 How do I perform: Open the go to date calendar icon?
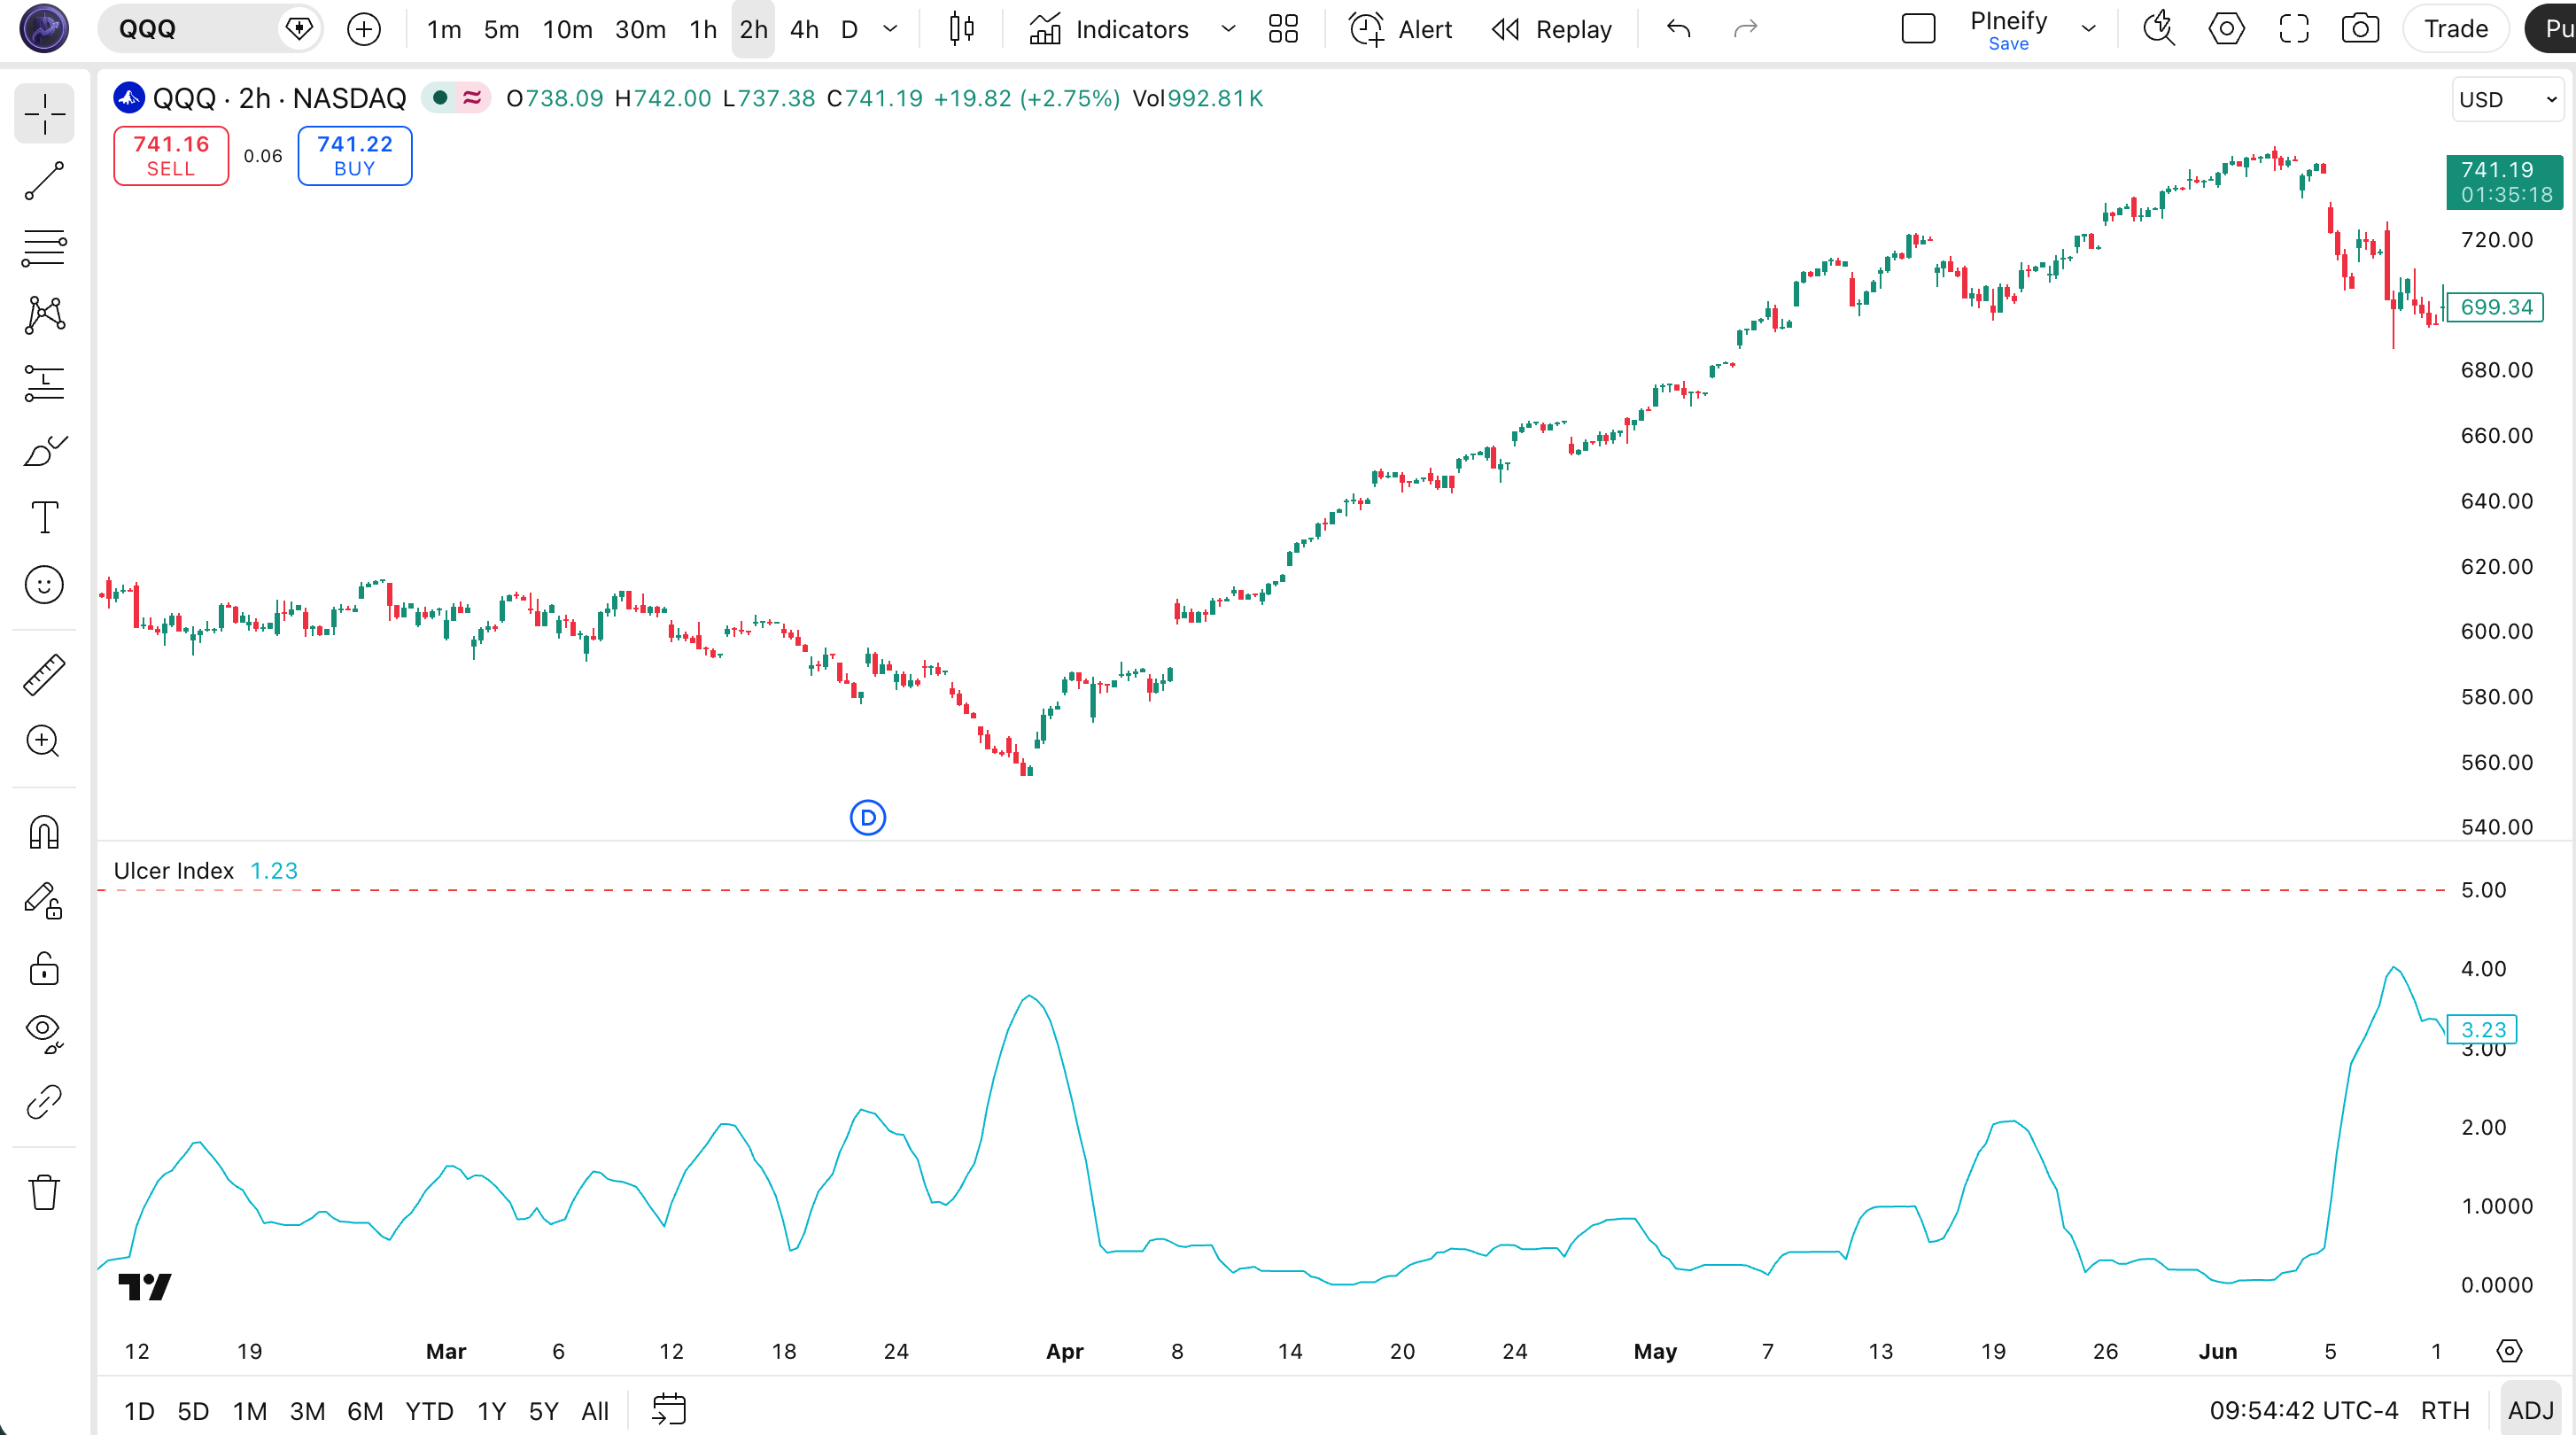point(669,1410)
